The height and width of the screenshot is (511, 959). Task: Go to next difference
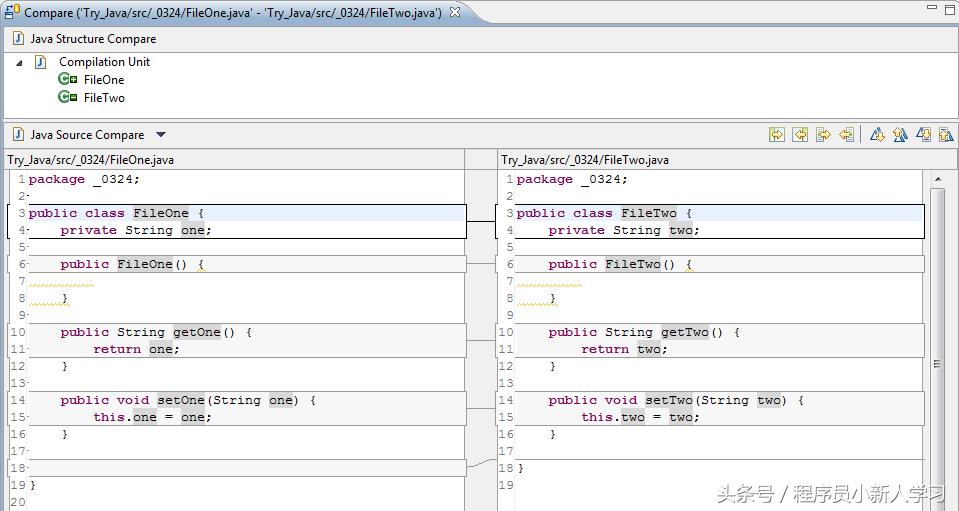877,134
